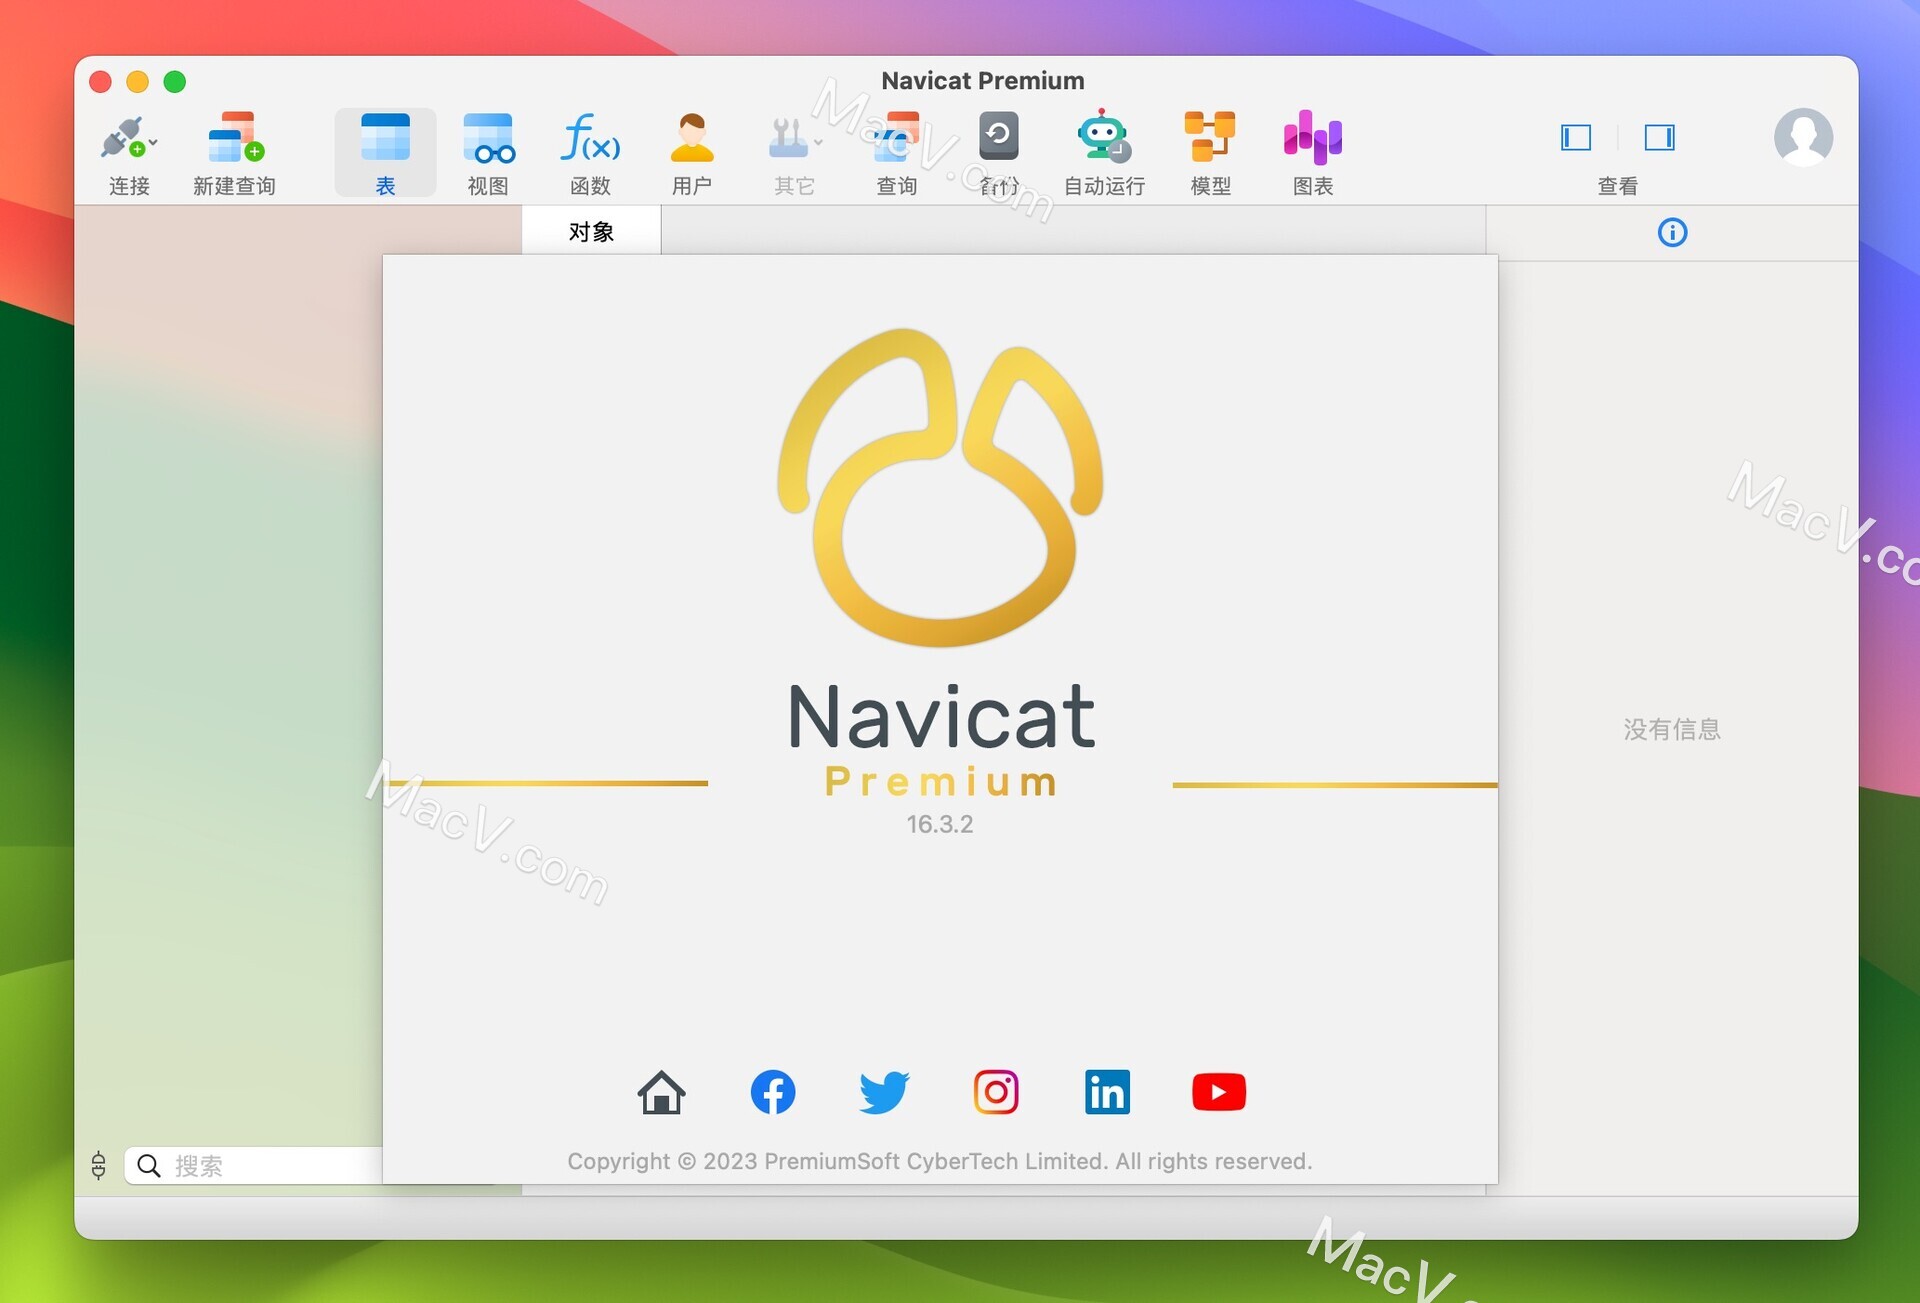
Task: Open Navicat's LinkedIn icon
Action: coord(1107,1092)
